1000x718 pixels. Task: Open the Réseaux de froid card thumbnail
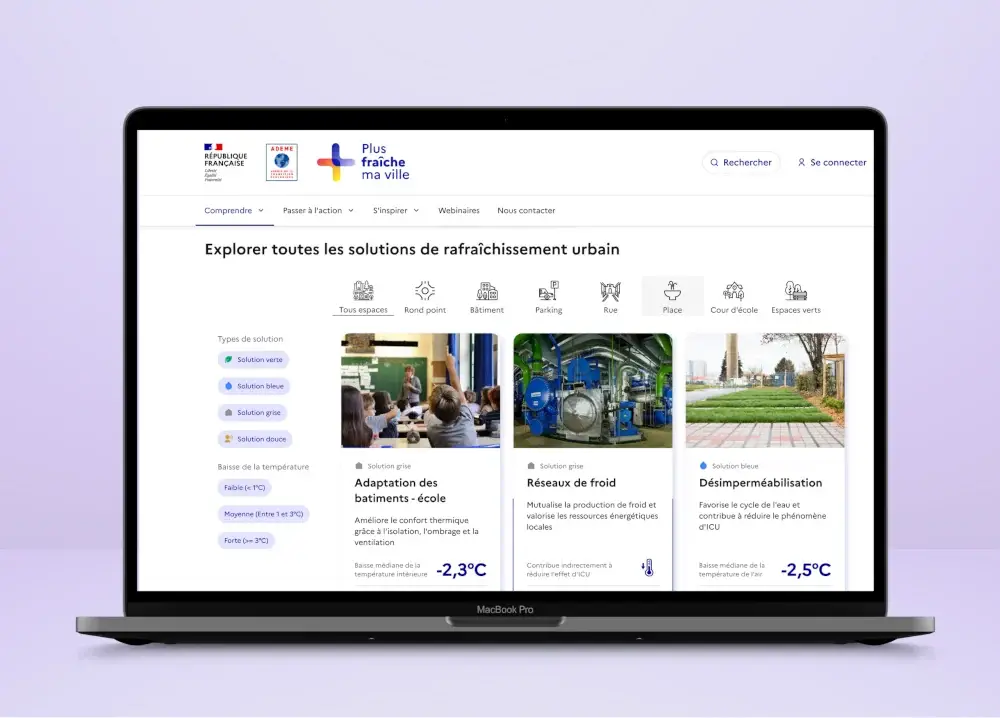point(592,390)
